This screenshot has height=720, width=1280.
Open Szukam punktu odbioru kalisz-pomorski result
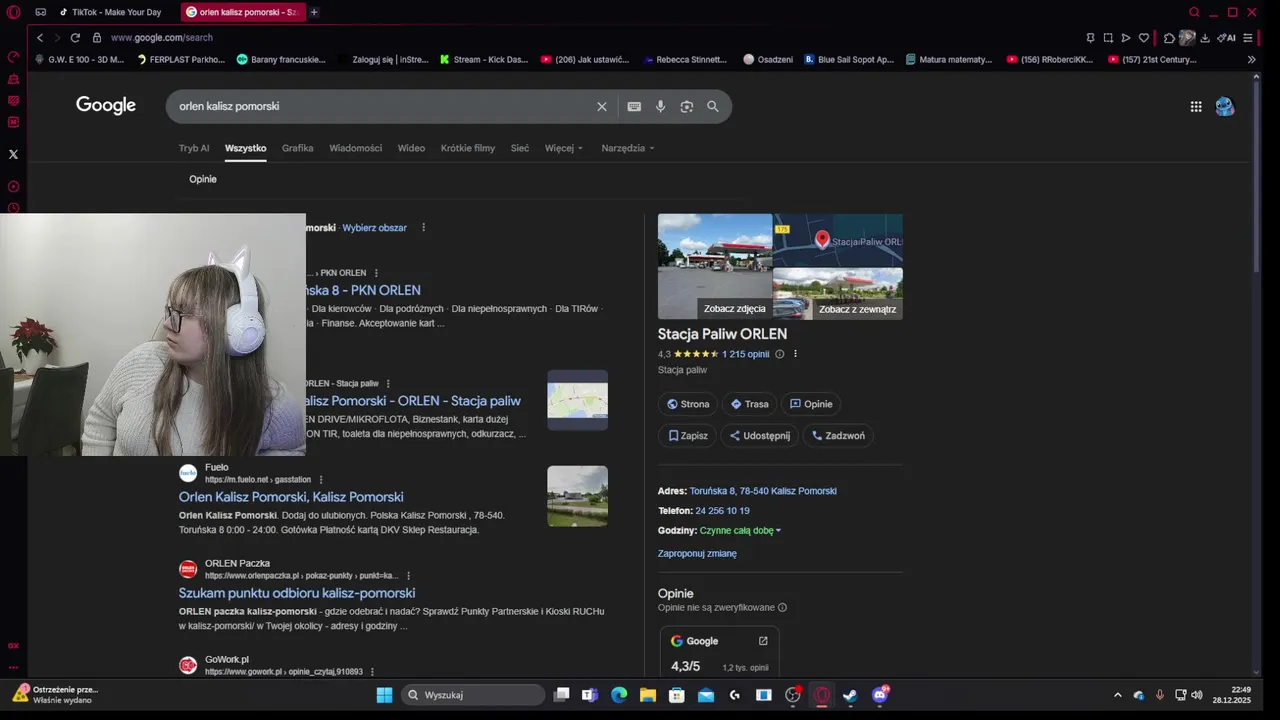(x=297, y=593)
